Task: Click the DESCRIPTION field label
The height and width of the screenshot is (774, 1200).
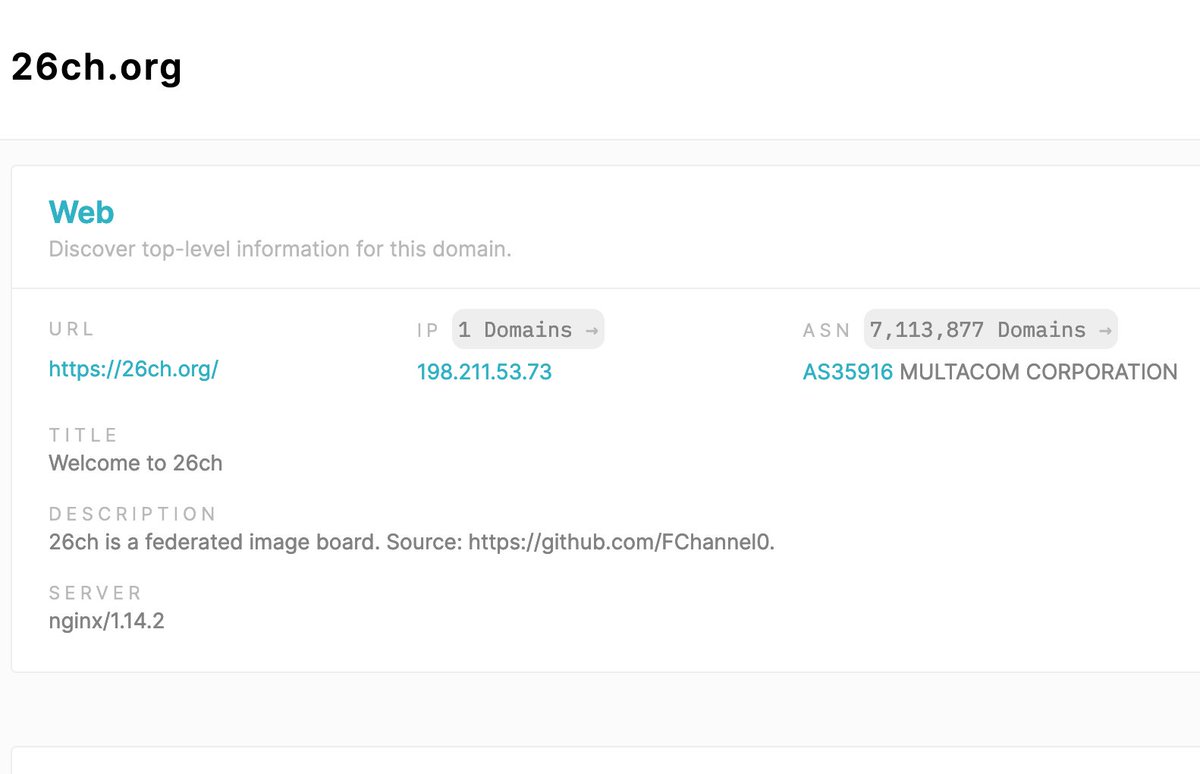Action: pos(133,514)
